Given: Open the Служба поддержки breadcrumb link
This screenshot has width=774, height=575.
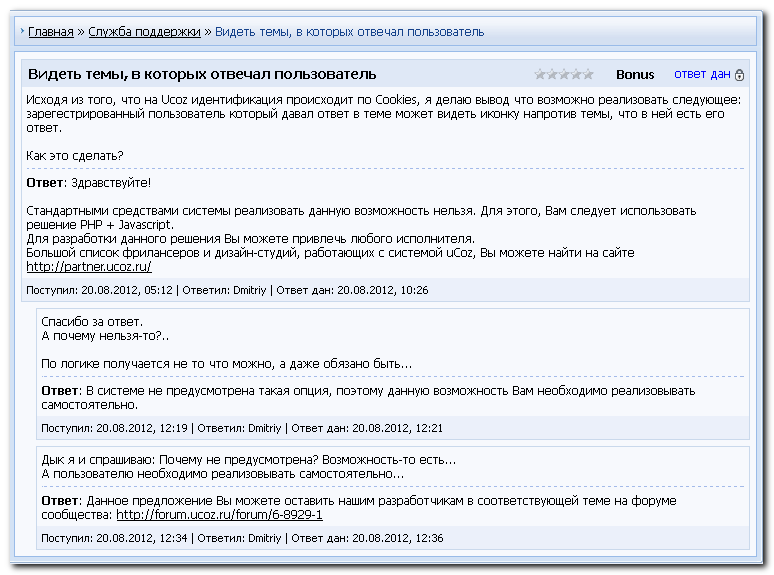Looking at the screenshot, I should click(x=144, y=32).
